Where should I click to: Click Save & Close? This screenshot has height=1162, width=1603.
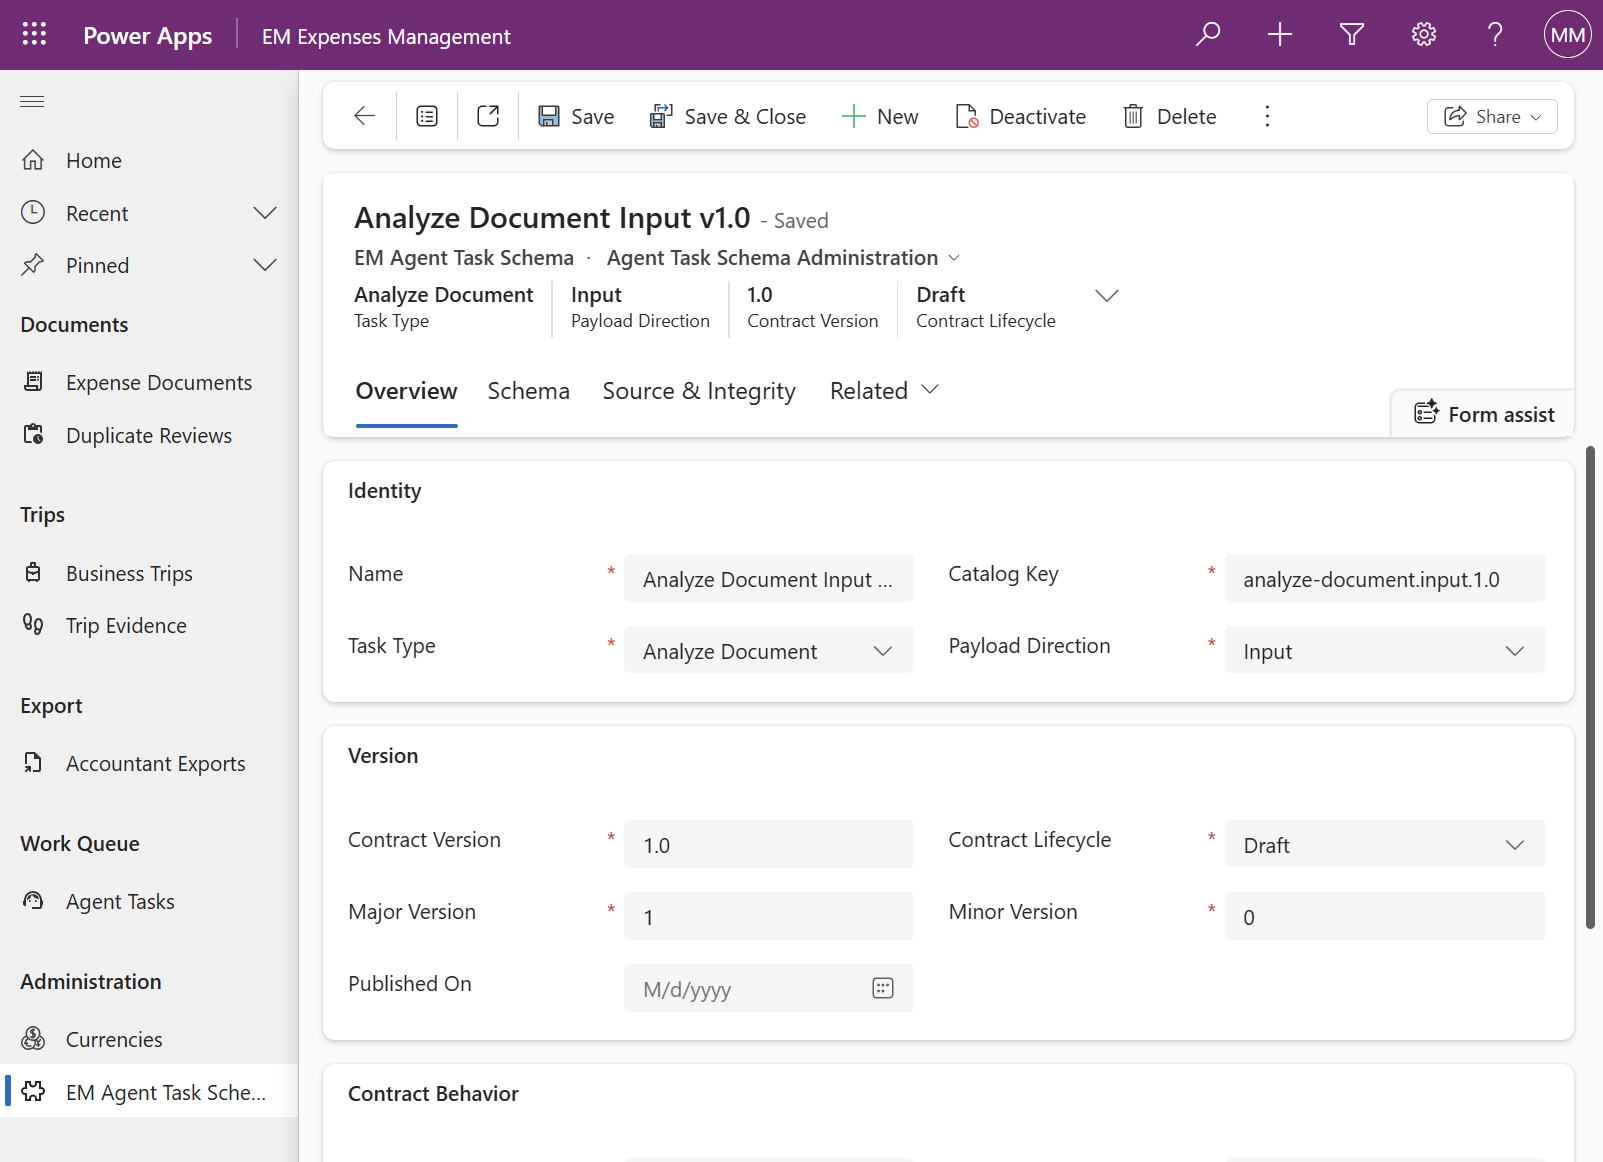[728, 116]
